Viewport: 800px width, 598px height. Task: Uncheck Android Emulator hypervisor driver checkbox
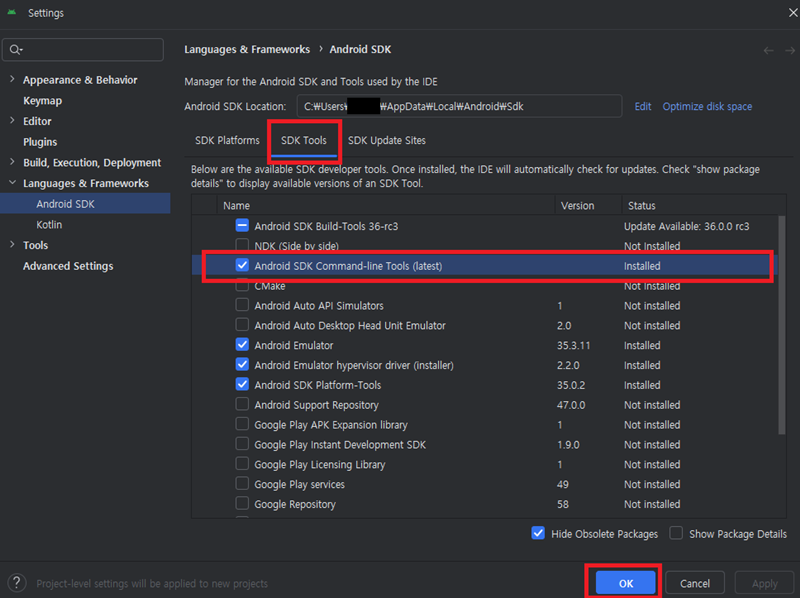tap(242, 365)
